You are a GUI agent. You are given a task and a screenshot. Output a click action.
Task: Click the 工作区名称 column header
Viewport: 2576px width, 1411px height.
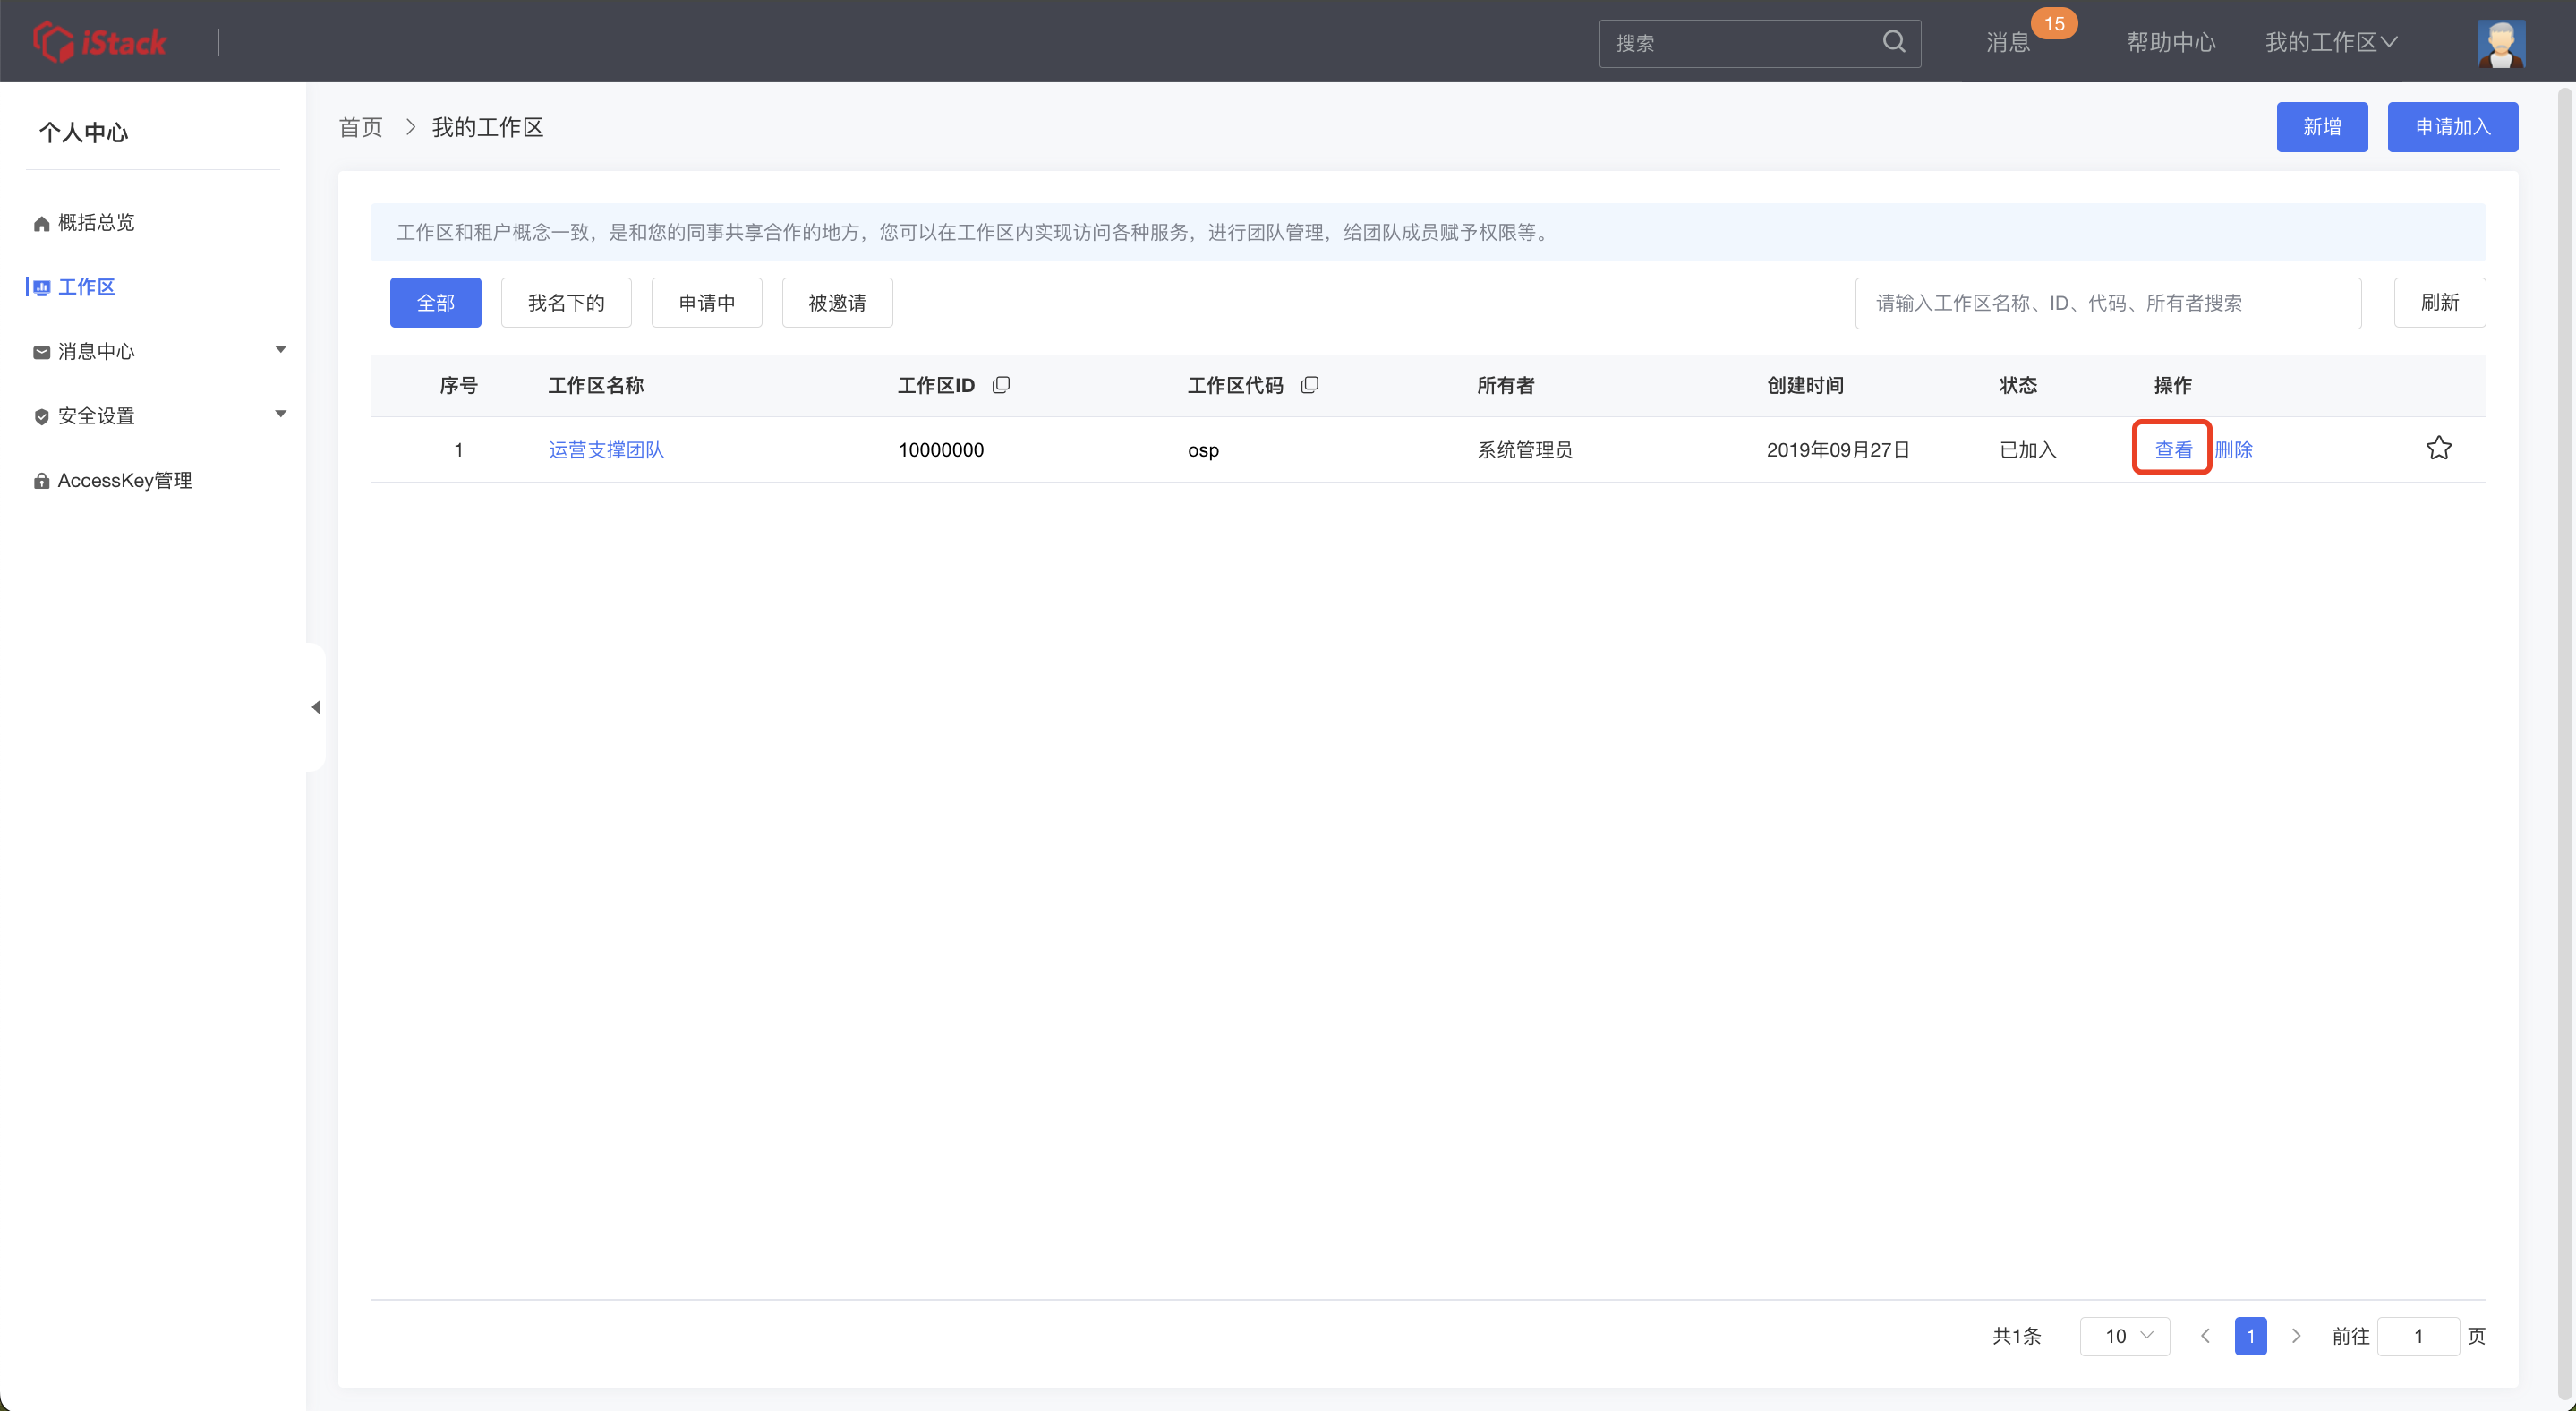pos(595,385)
